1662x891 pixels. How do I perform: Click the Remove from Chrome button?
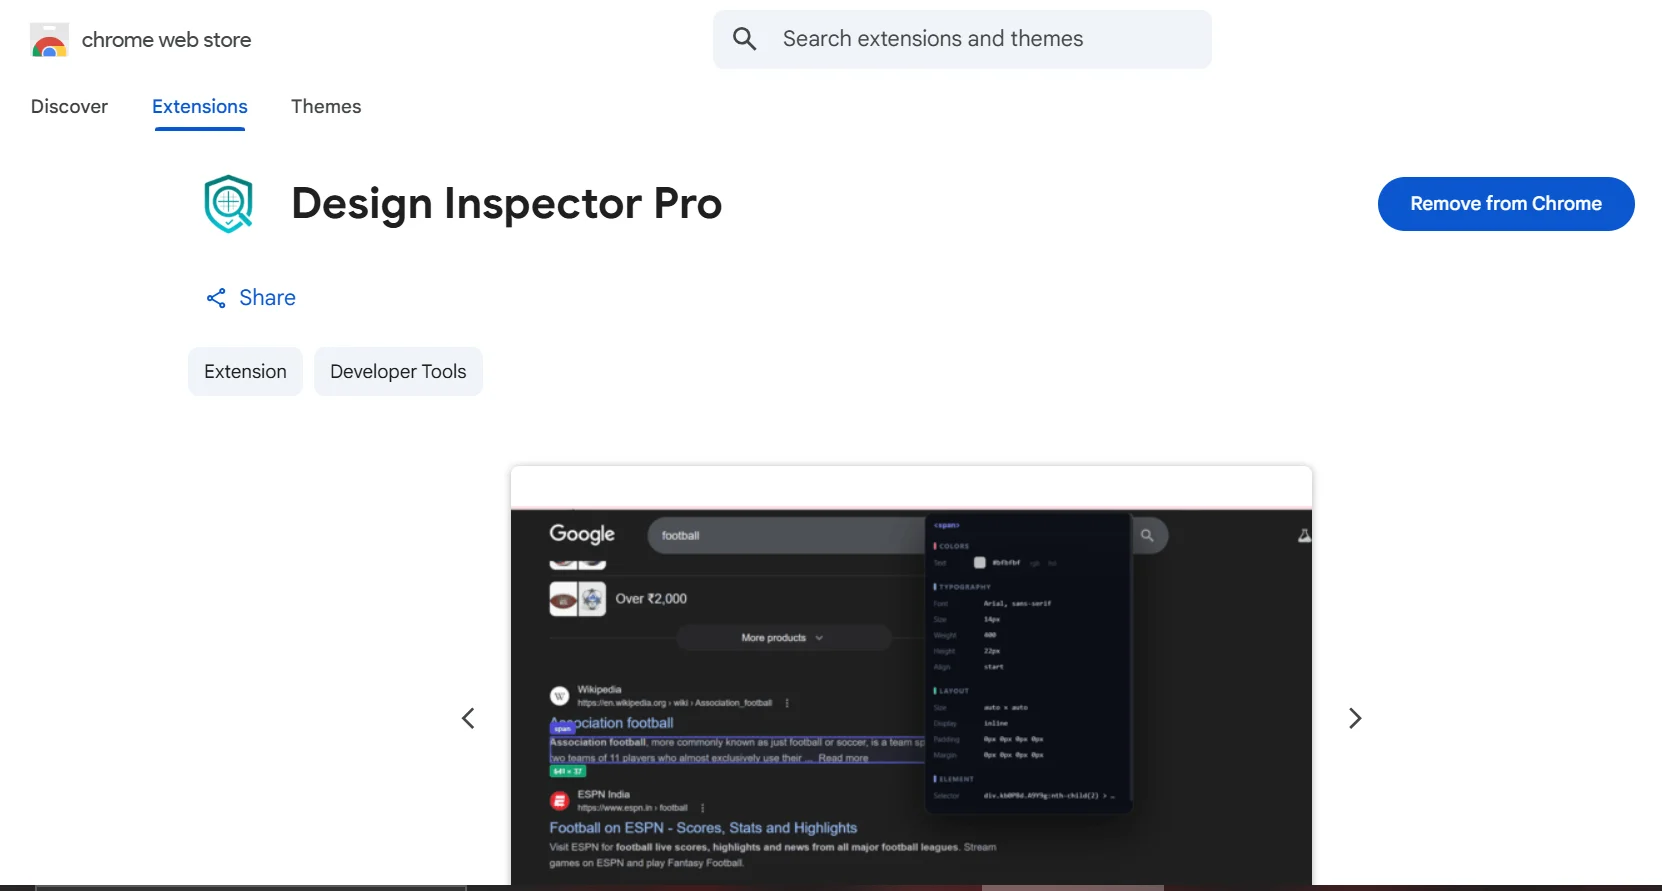coord(1506,204)
